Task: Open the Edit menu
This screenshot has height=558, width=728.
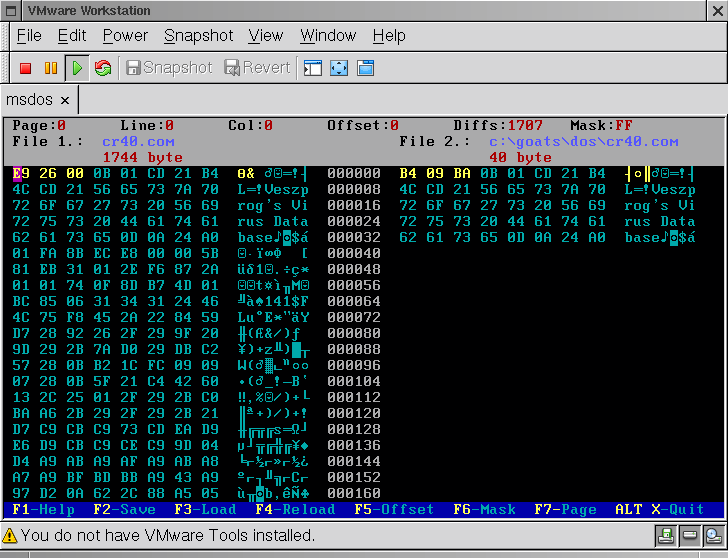Action: [x=72, y=36]
